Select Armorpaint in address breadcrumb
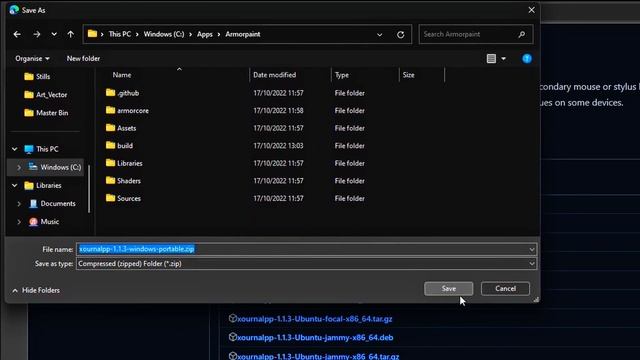Viewport: 640px width, 360px height. tap(242, 34)
